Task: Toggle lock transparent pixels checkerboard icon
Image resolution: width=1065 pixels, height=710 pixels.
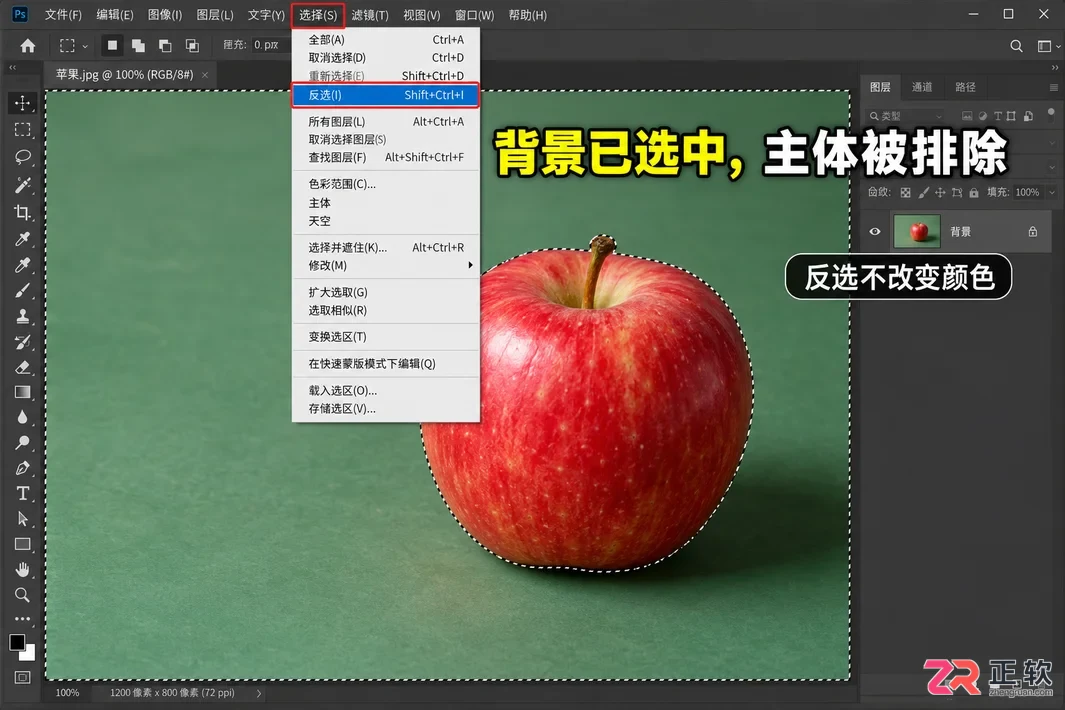Action: (x=905, y=192)
